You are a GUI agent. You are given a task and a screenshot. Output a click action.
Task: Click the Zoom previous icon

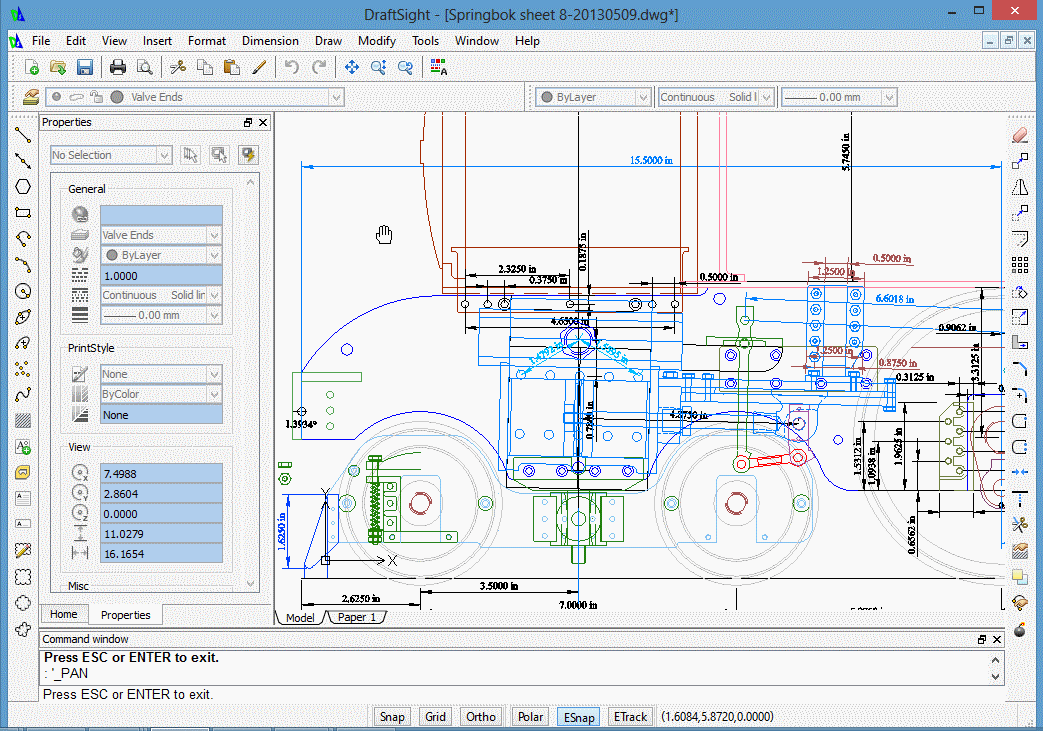click(x=405, y=67)
